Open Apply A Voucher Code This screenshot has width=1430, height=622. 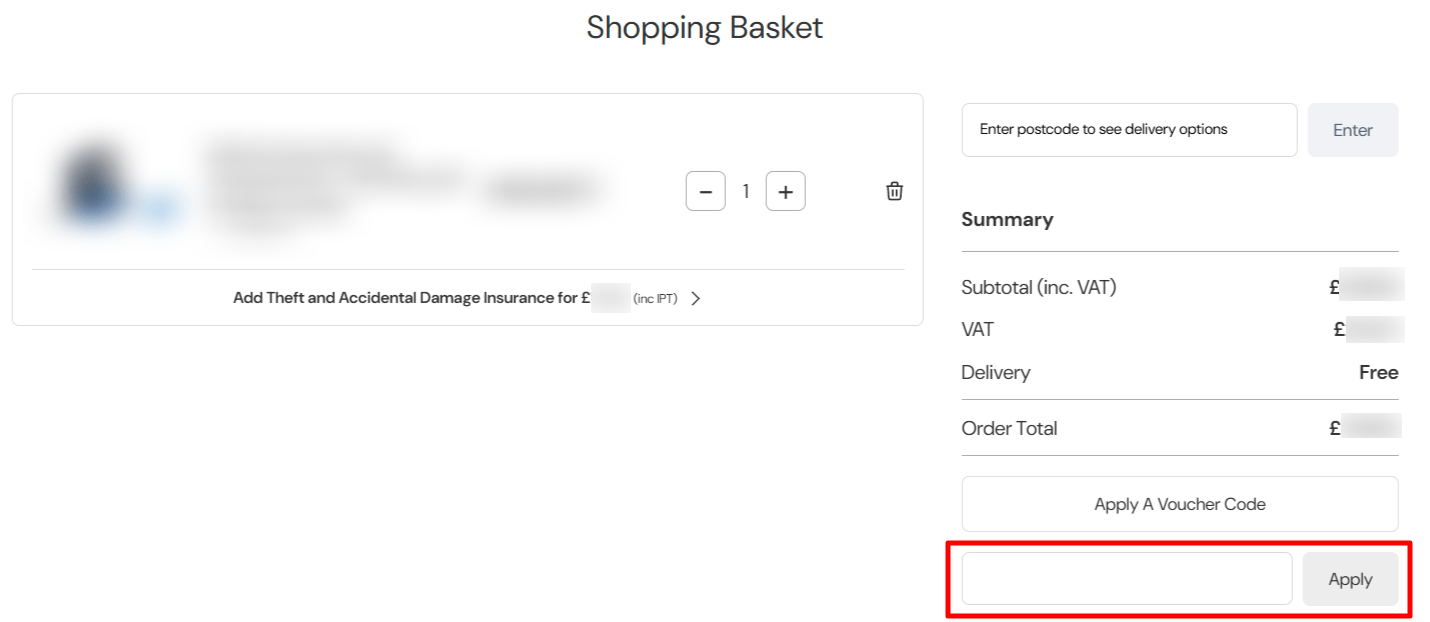point(1180,504)
